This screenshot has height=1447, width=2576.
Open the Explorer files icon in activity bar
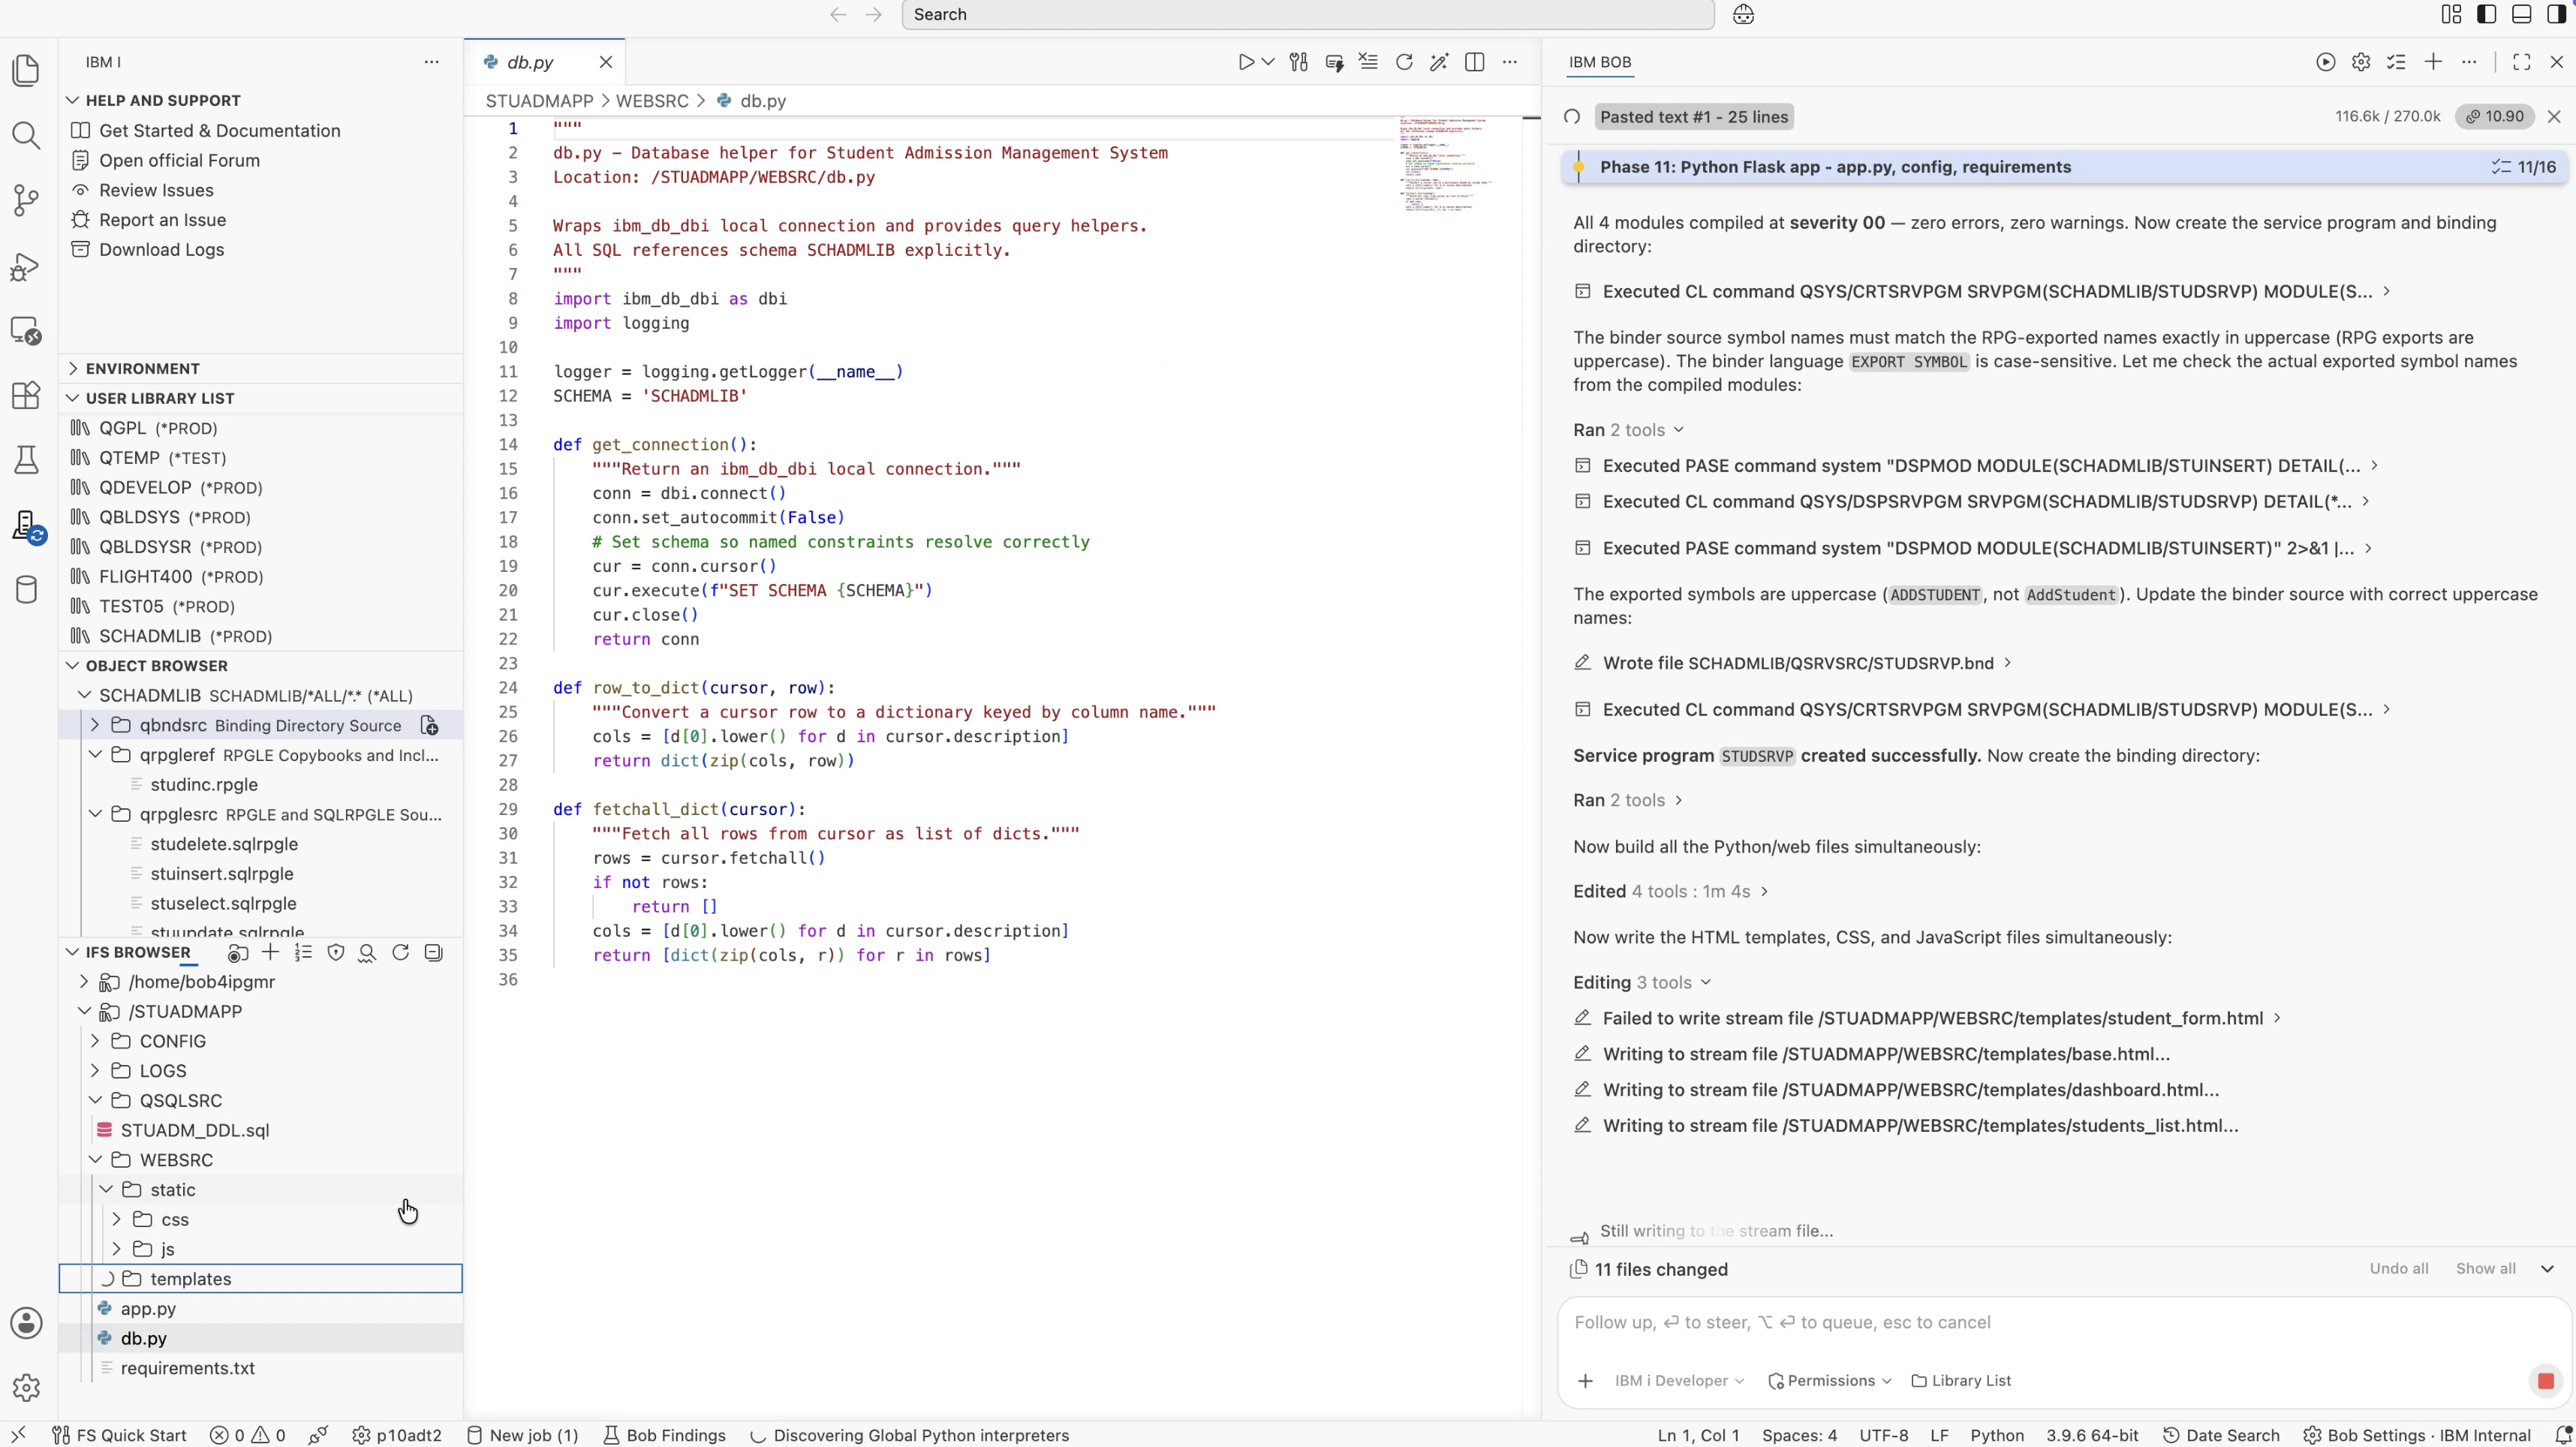[26, 71]
